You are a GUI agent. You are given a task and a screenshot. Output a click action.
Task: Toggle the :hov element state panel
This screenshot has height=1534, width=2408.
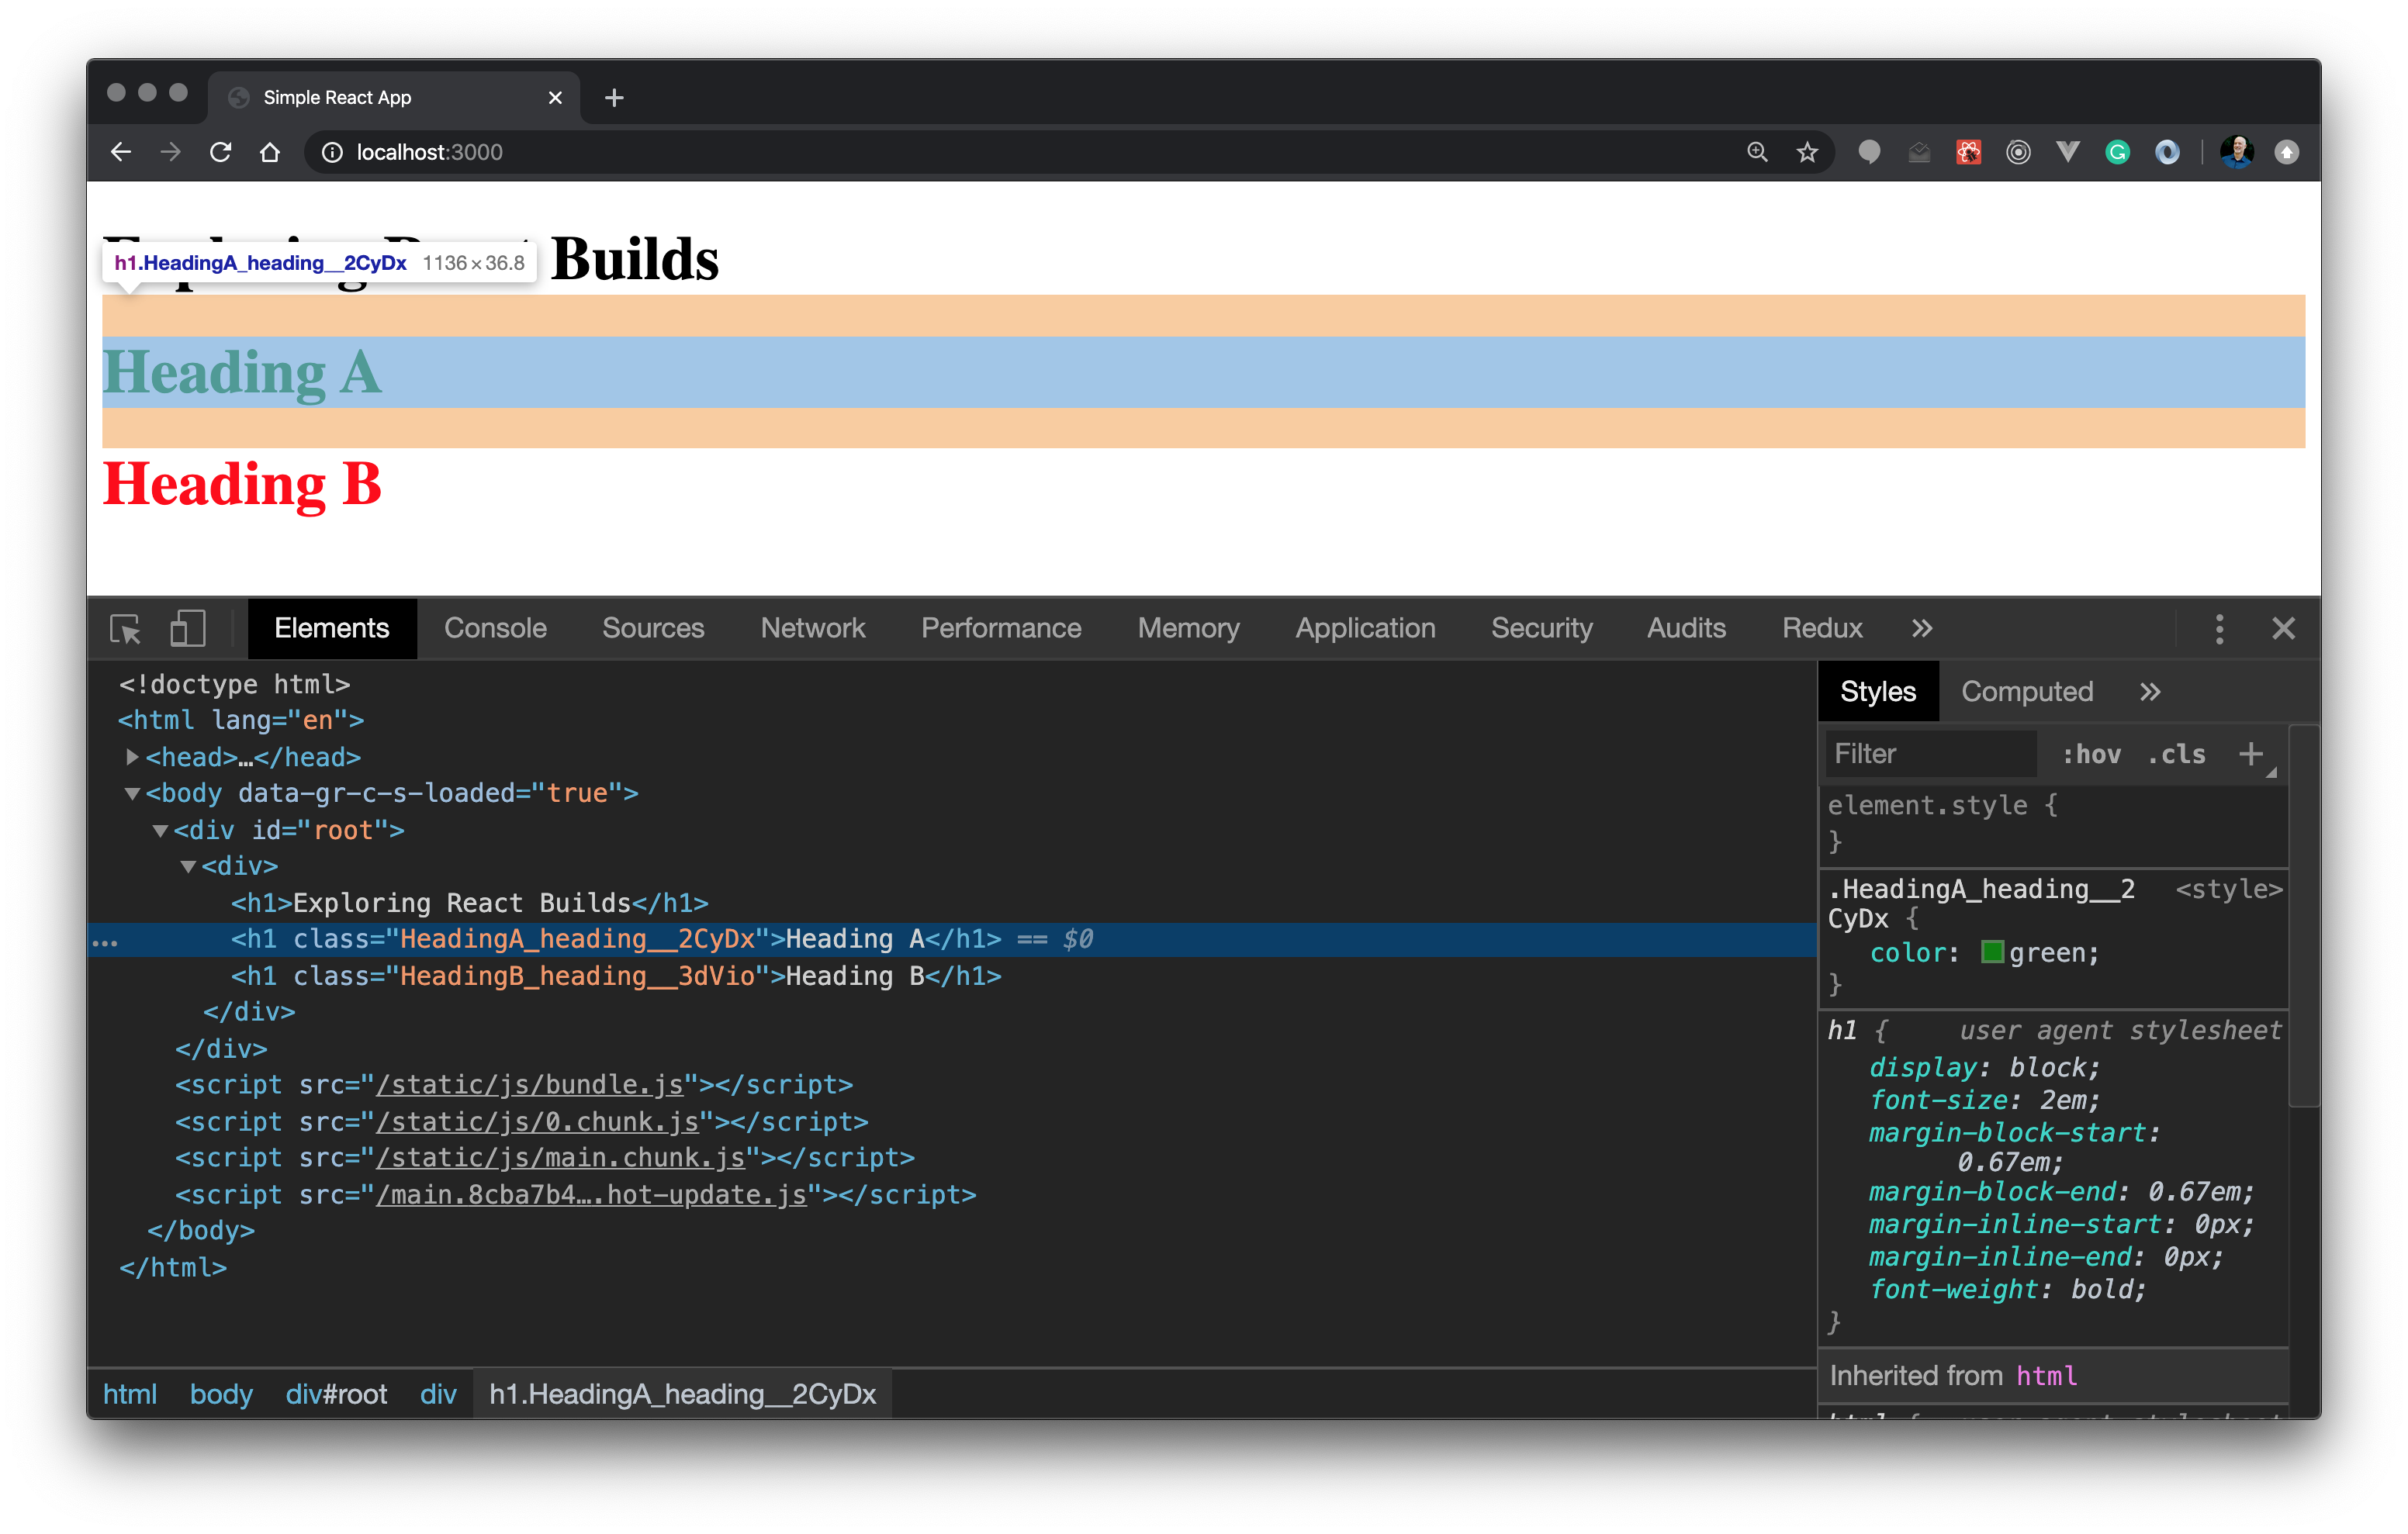tap(2091, 754)
